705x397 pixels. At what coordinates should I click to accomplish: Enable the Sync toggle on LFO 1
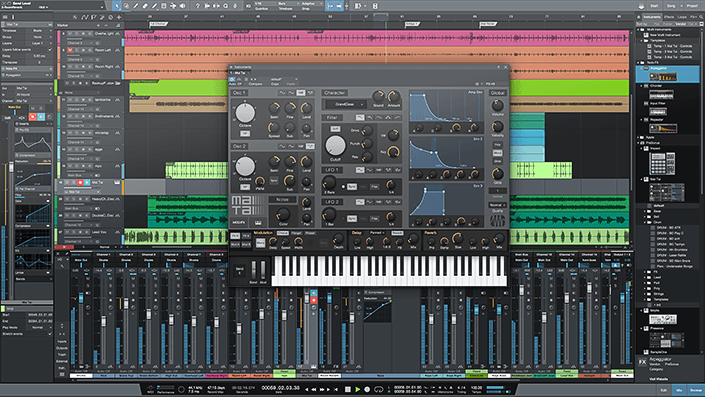point(352,187)
